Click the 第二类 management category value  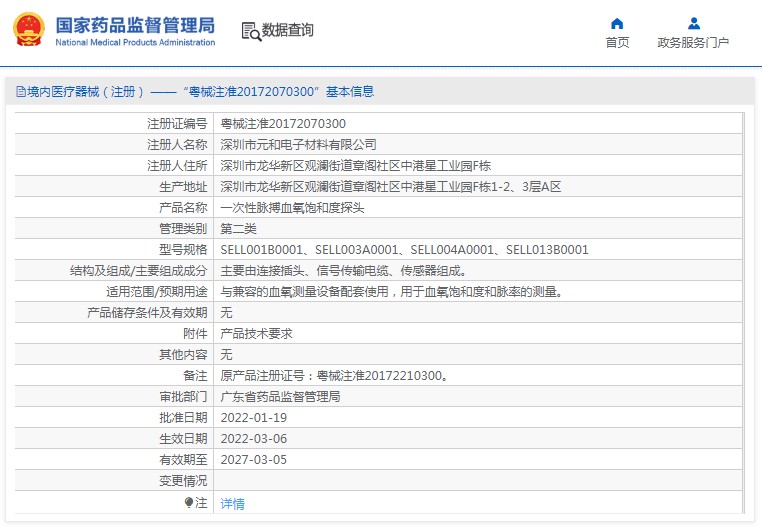pos(238,228)
